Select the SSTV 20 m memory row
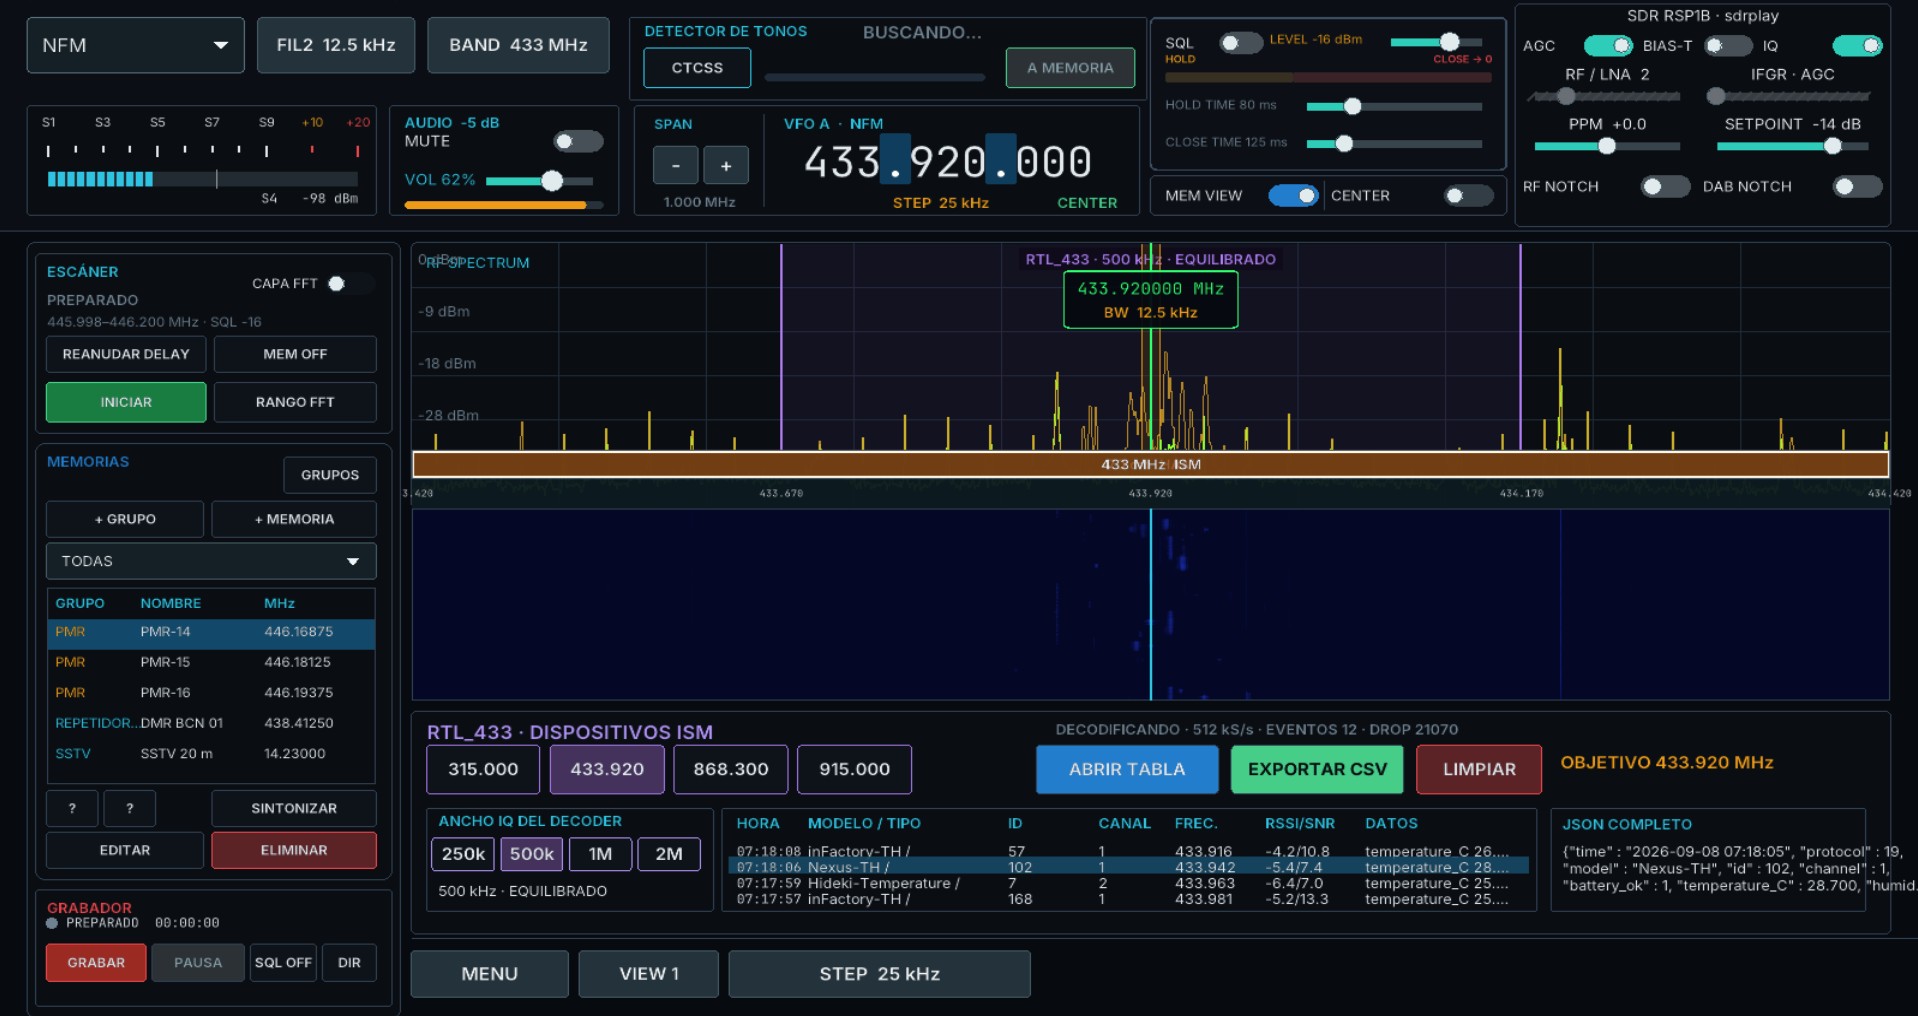The image size is (1918, 1016). [211, 754]
